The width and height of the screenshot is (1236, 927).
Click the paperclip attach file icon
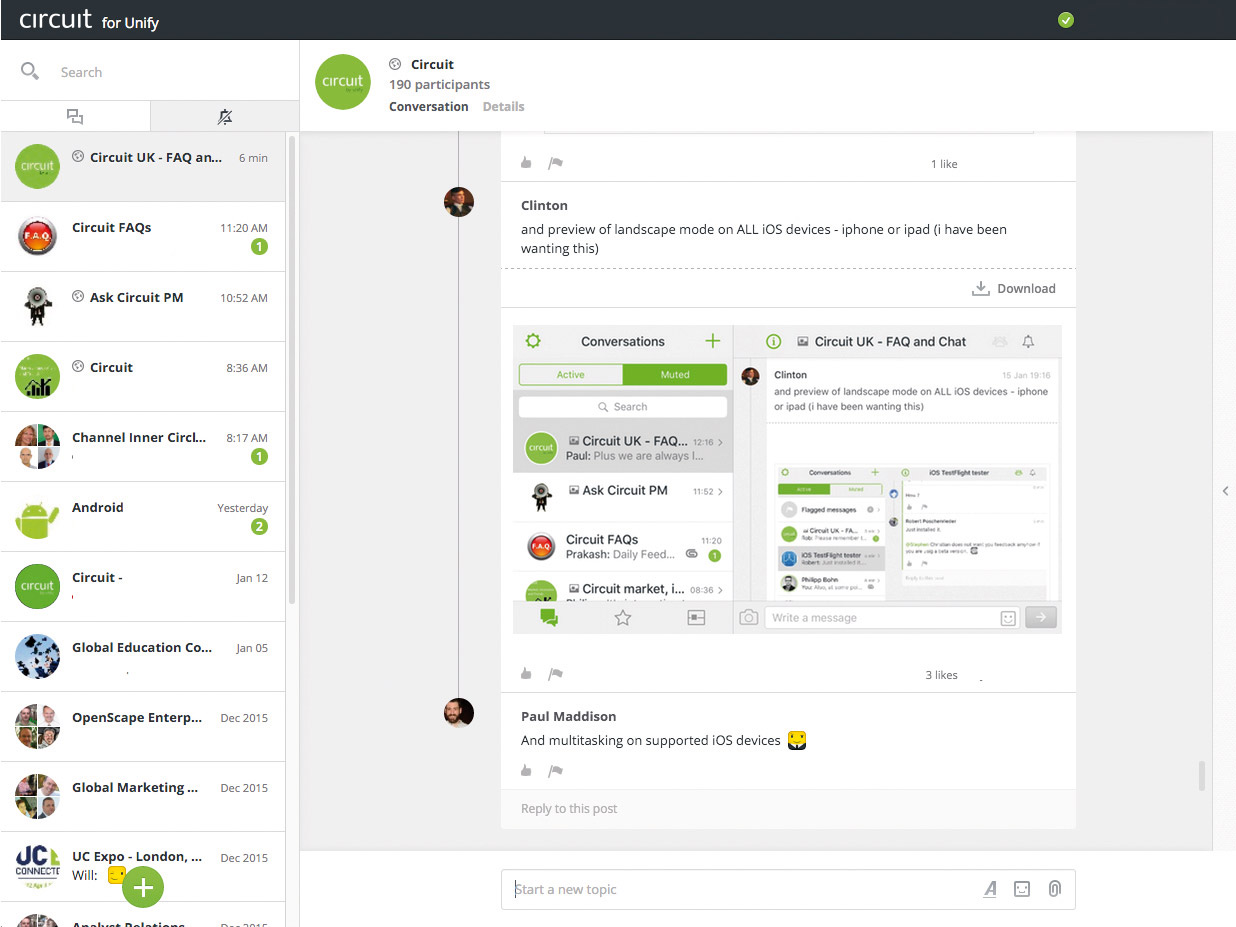coord(1054,889)
